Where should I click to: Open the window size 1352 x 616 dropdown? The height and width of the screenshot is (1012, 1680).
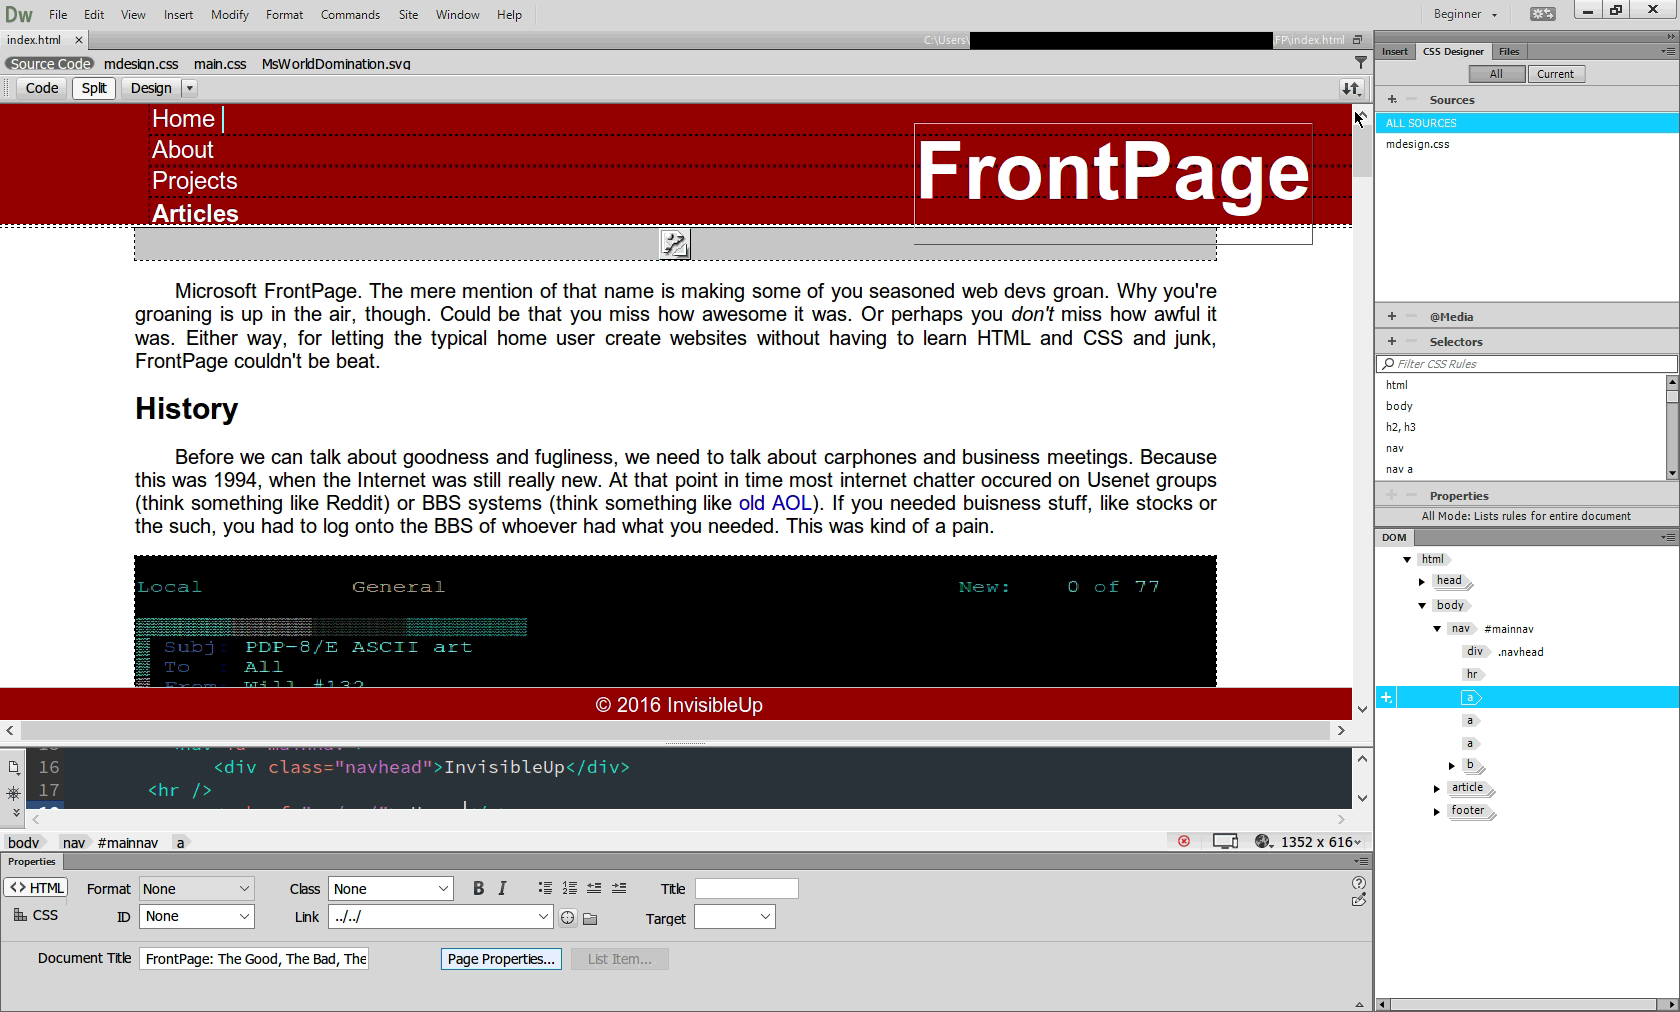1320,842
